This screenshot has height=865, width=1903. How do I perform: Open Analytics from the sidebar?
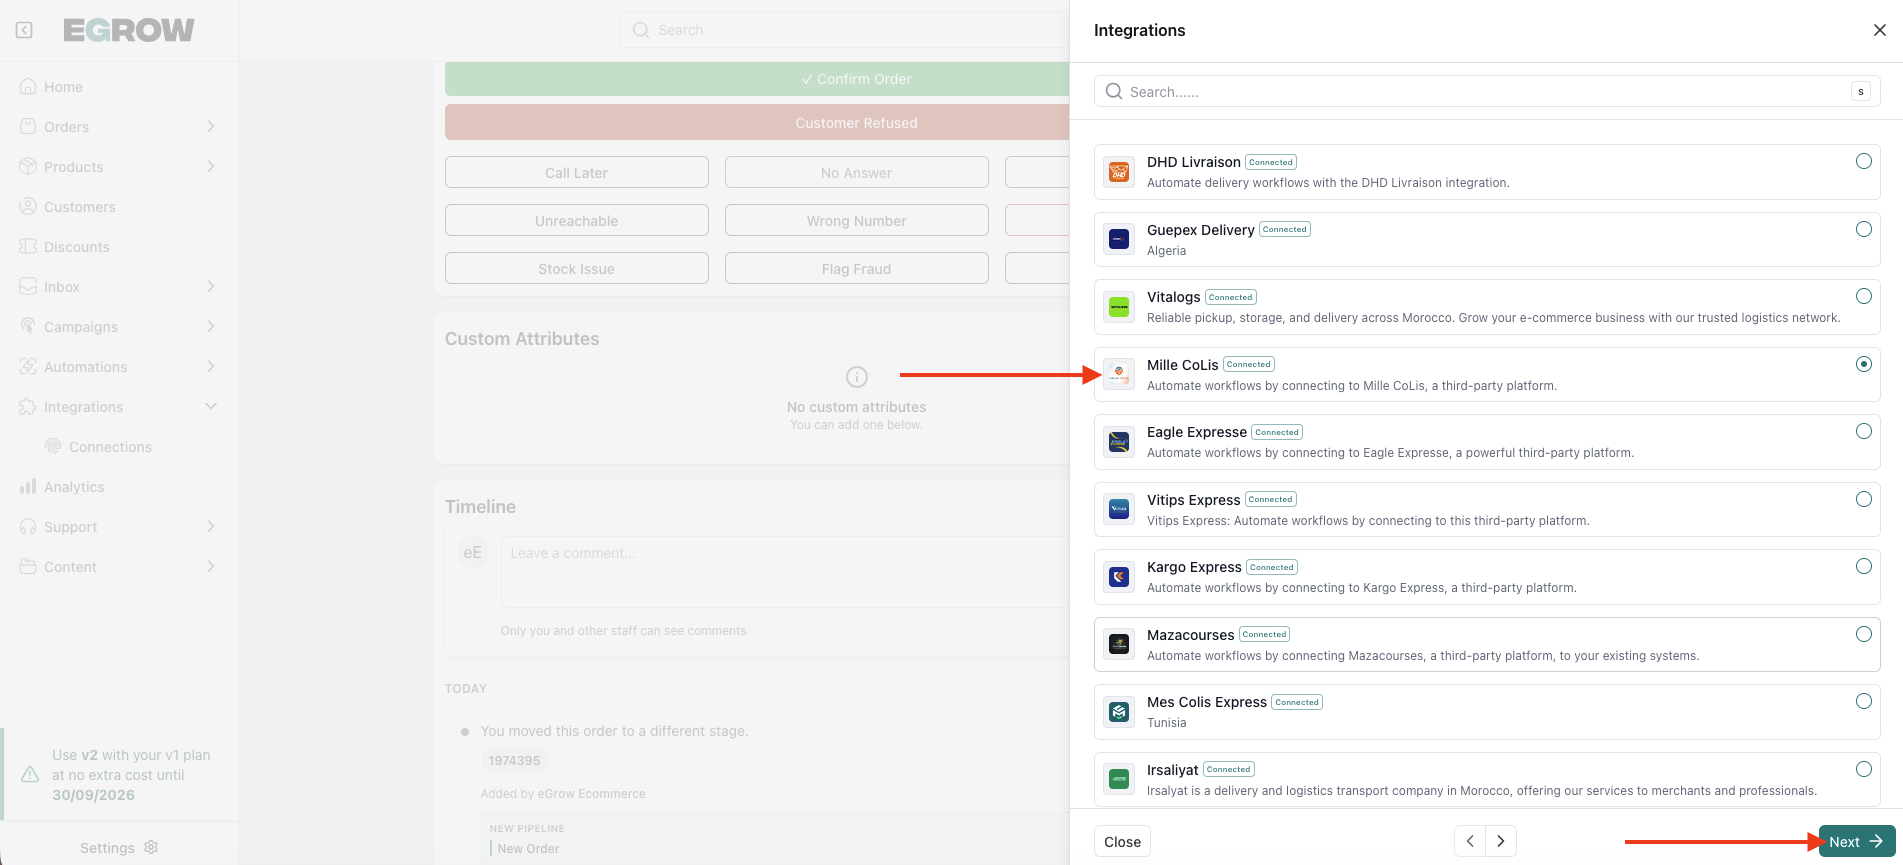pyautogui.click(x=74, y=487)
